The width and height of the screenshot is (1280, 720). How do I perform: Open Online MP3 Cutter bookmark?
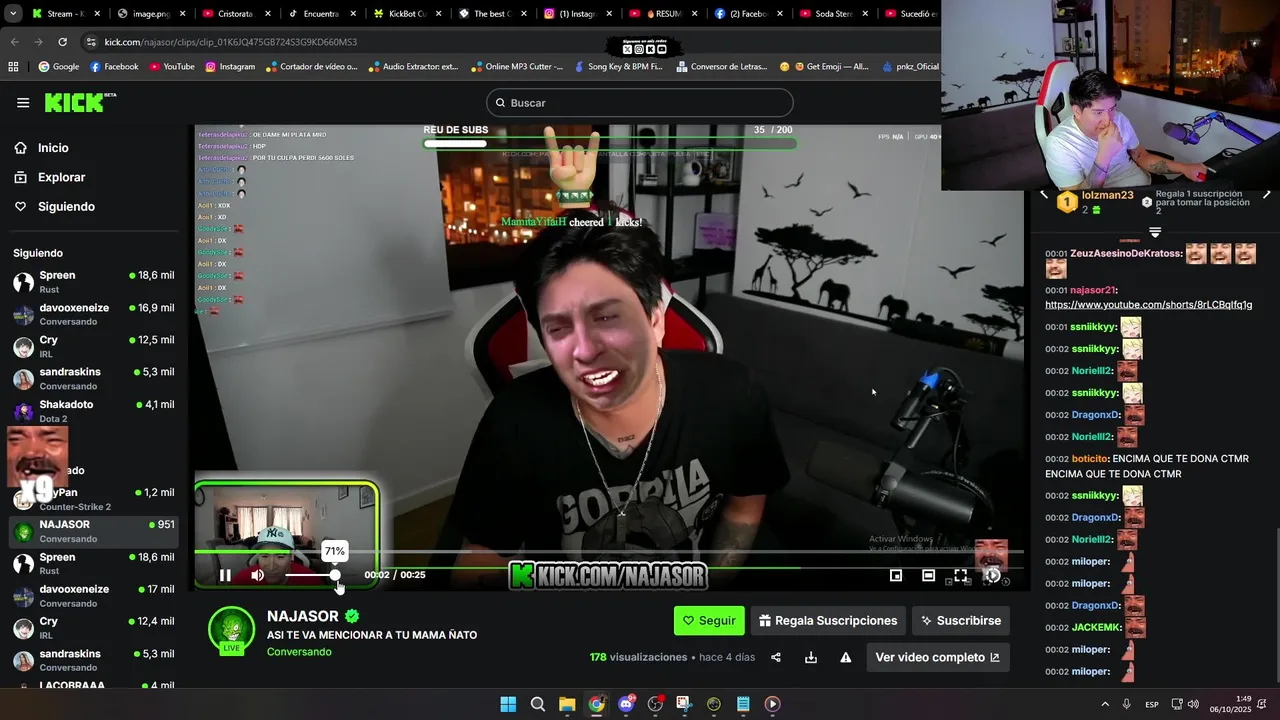[x=517, y=67]
